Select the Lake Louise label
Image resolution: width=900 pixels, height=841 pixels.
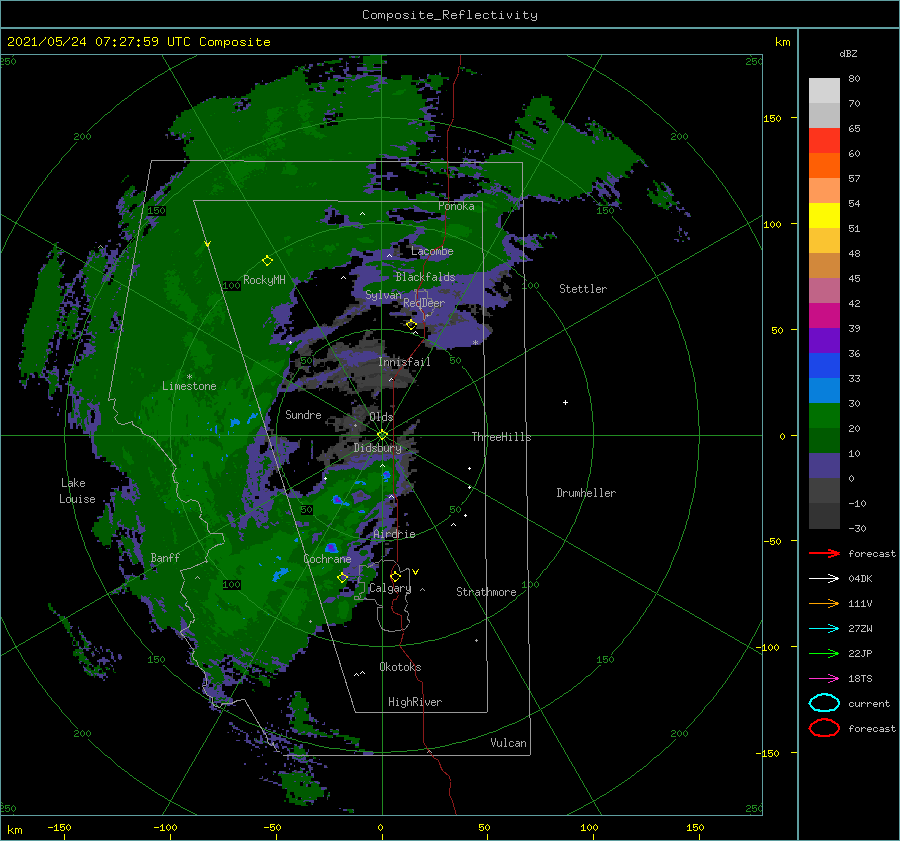(x=77, y=491)
